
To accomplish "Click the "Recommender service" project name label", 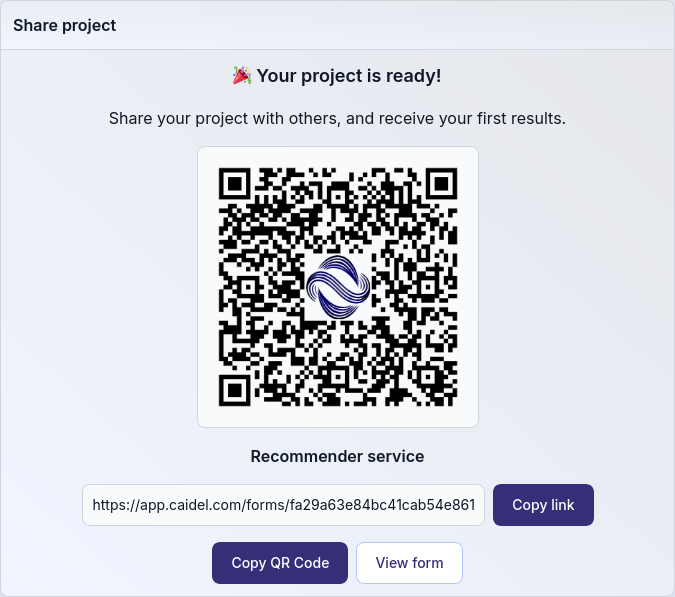I will click(x=337, y=456).
